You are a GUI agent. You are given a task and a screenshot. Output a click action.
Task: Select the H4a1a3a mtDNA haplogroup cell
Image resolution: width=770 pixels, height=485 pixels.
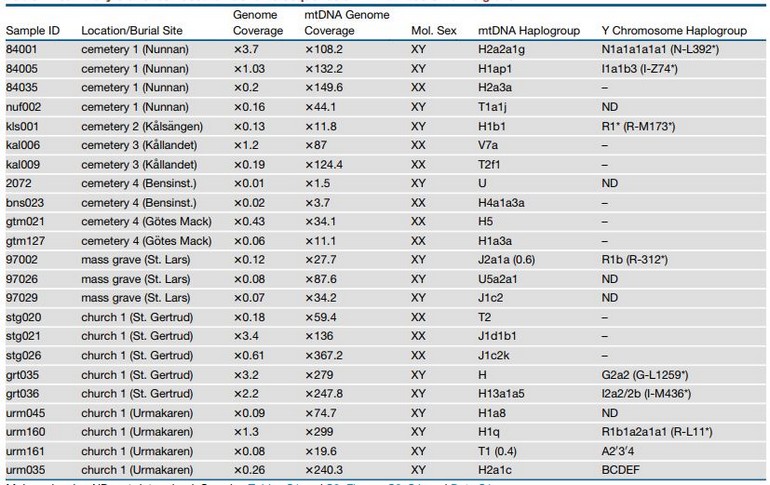(x=501, y=203)
